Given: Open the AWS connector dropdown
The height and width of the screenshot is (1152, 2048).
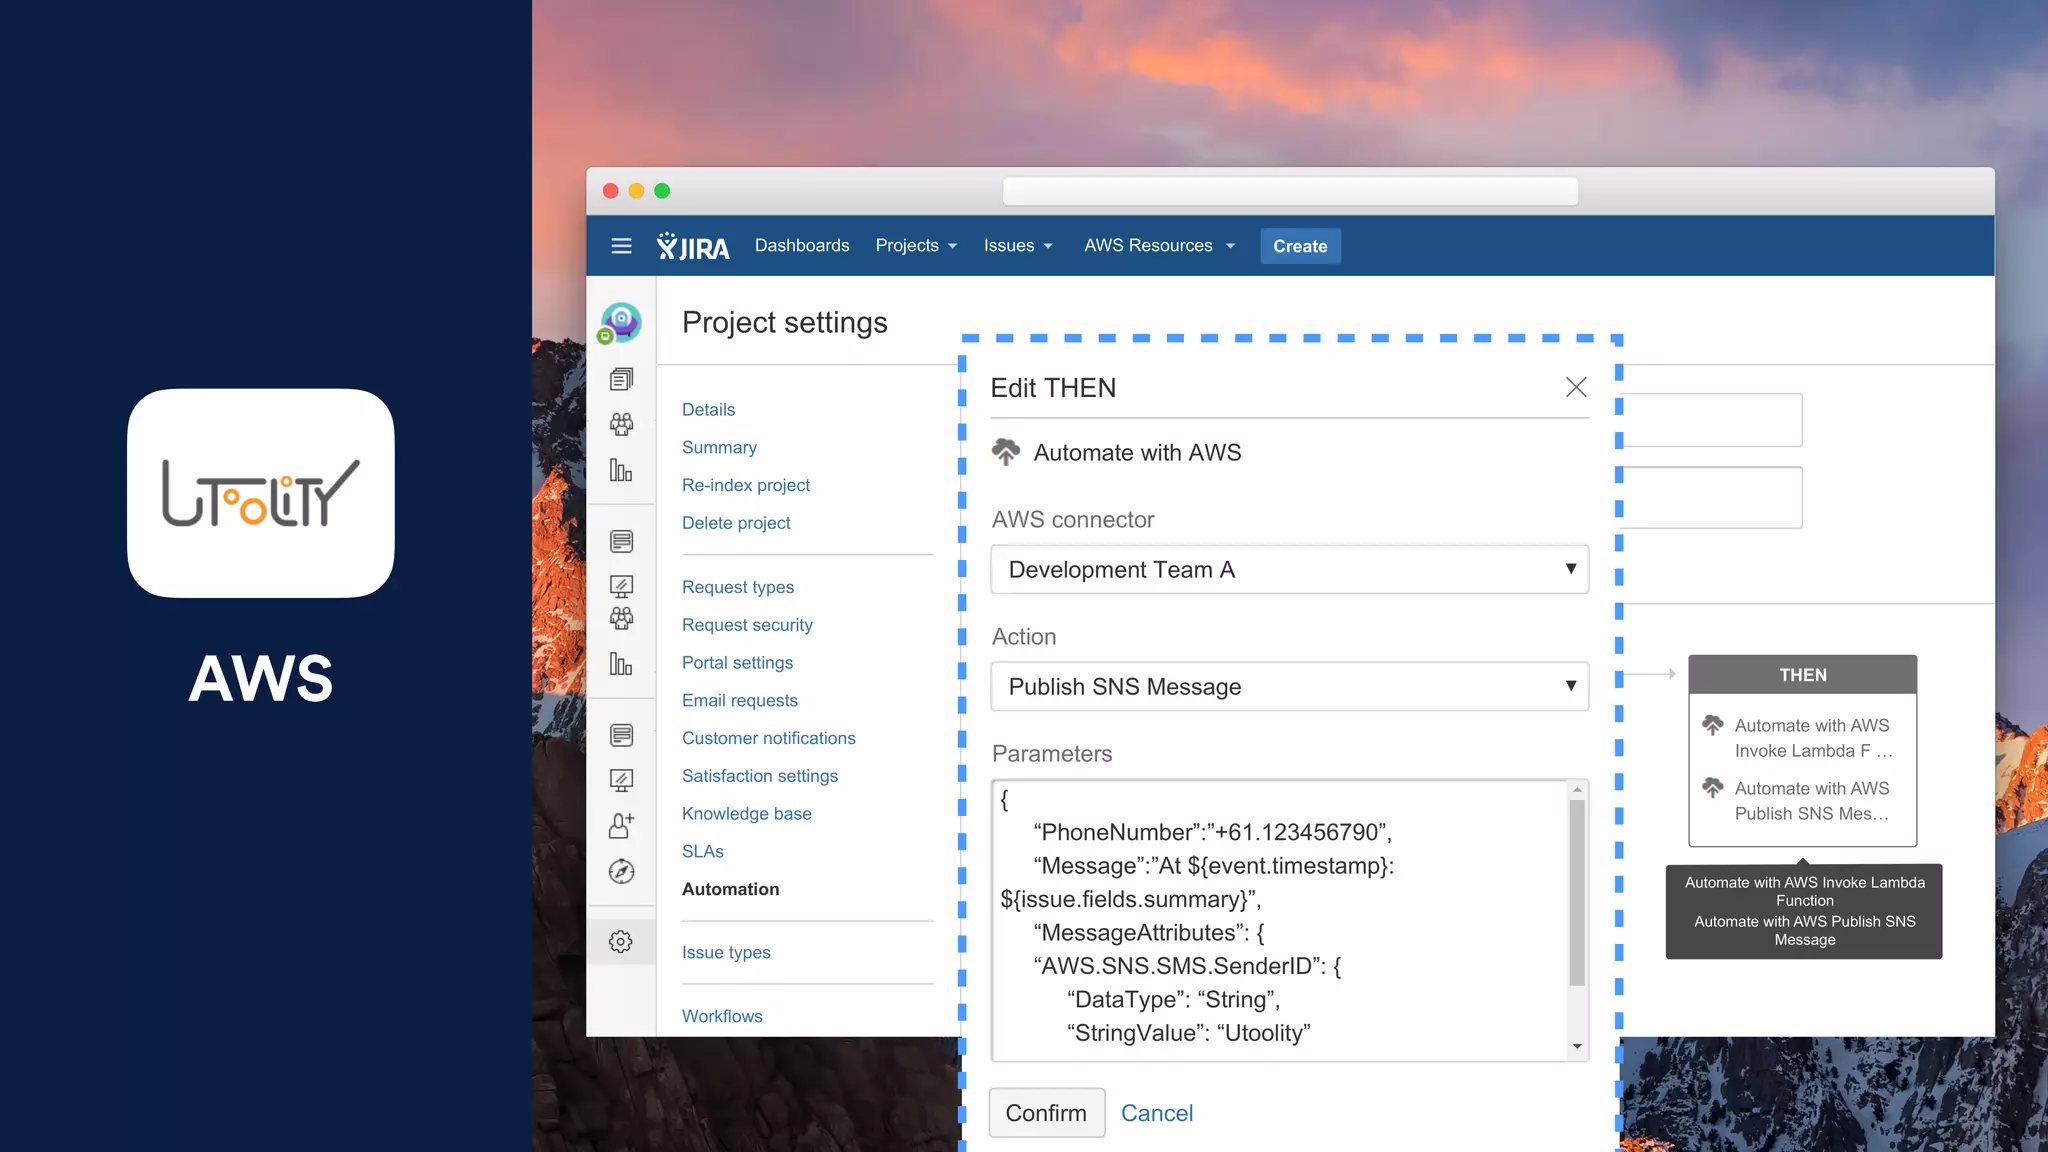Looking at the screenshot, I should point(1289,570).
